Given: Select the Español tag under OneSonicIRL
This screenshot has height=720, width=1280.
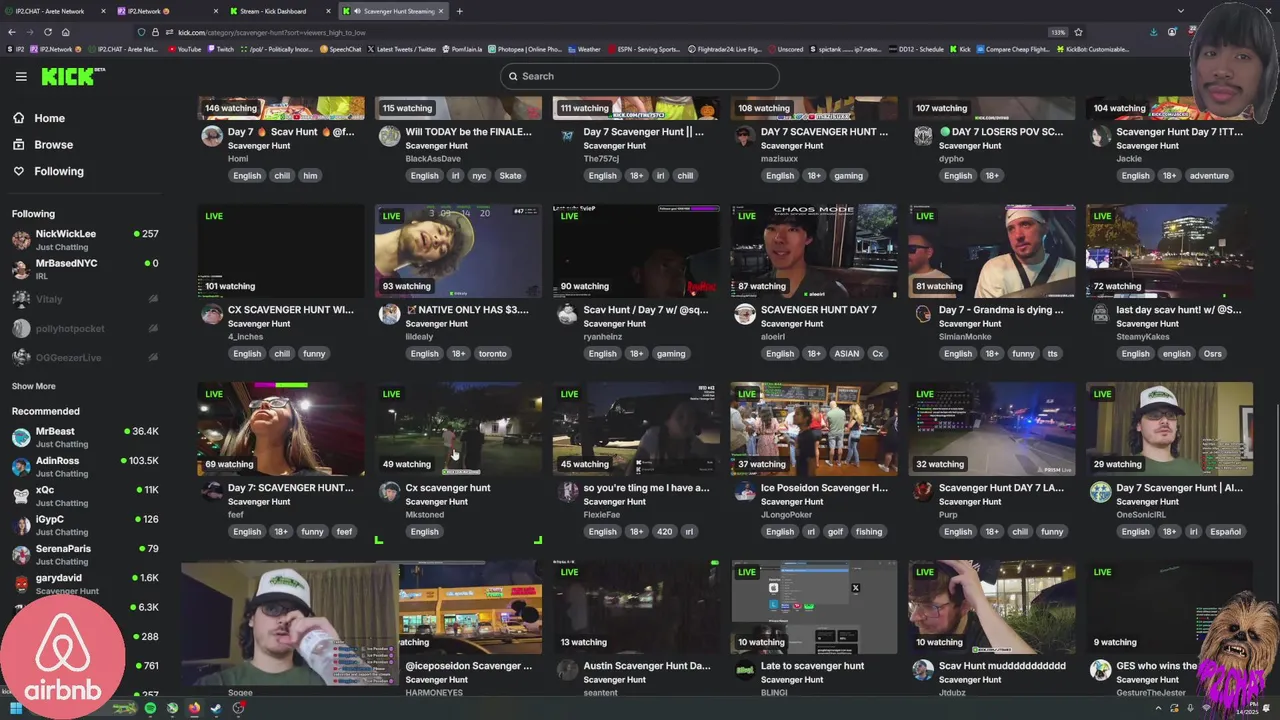Looking at the screenshot, I should (1225, 531).
